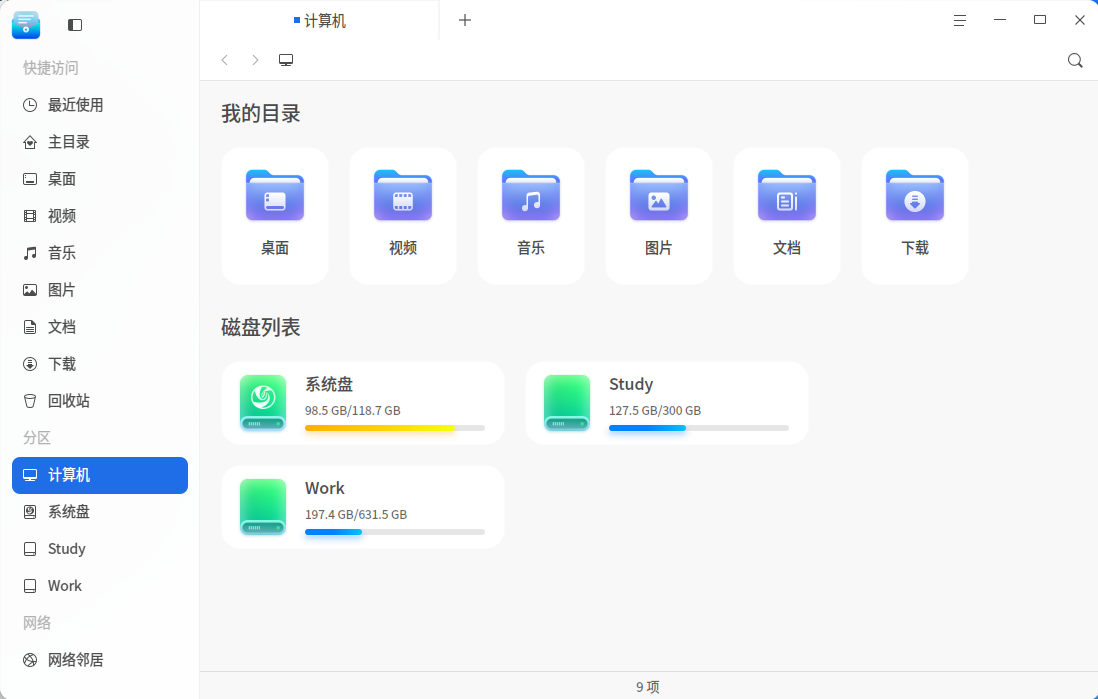This screenshot has width=1098, height=699.
Task: Add a new tab with plus button
Action: 465,20
